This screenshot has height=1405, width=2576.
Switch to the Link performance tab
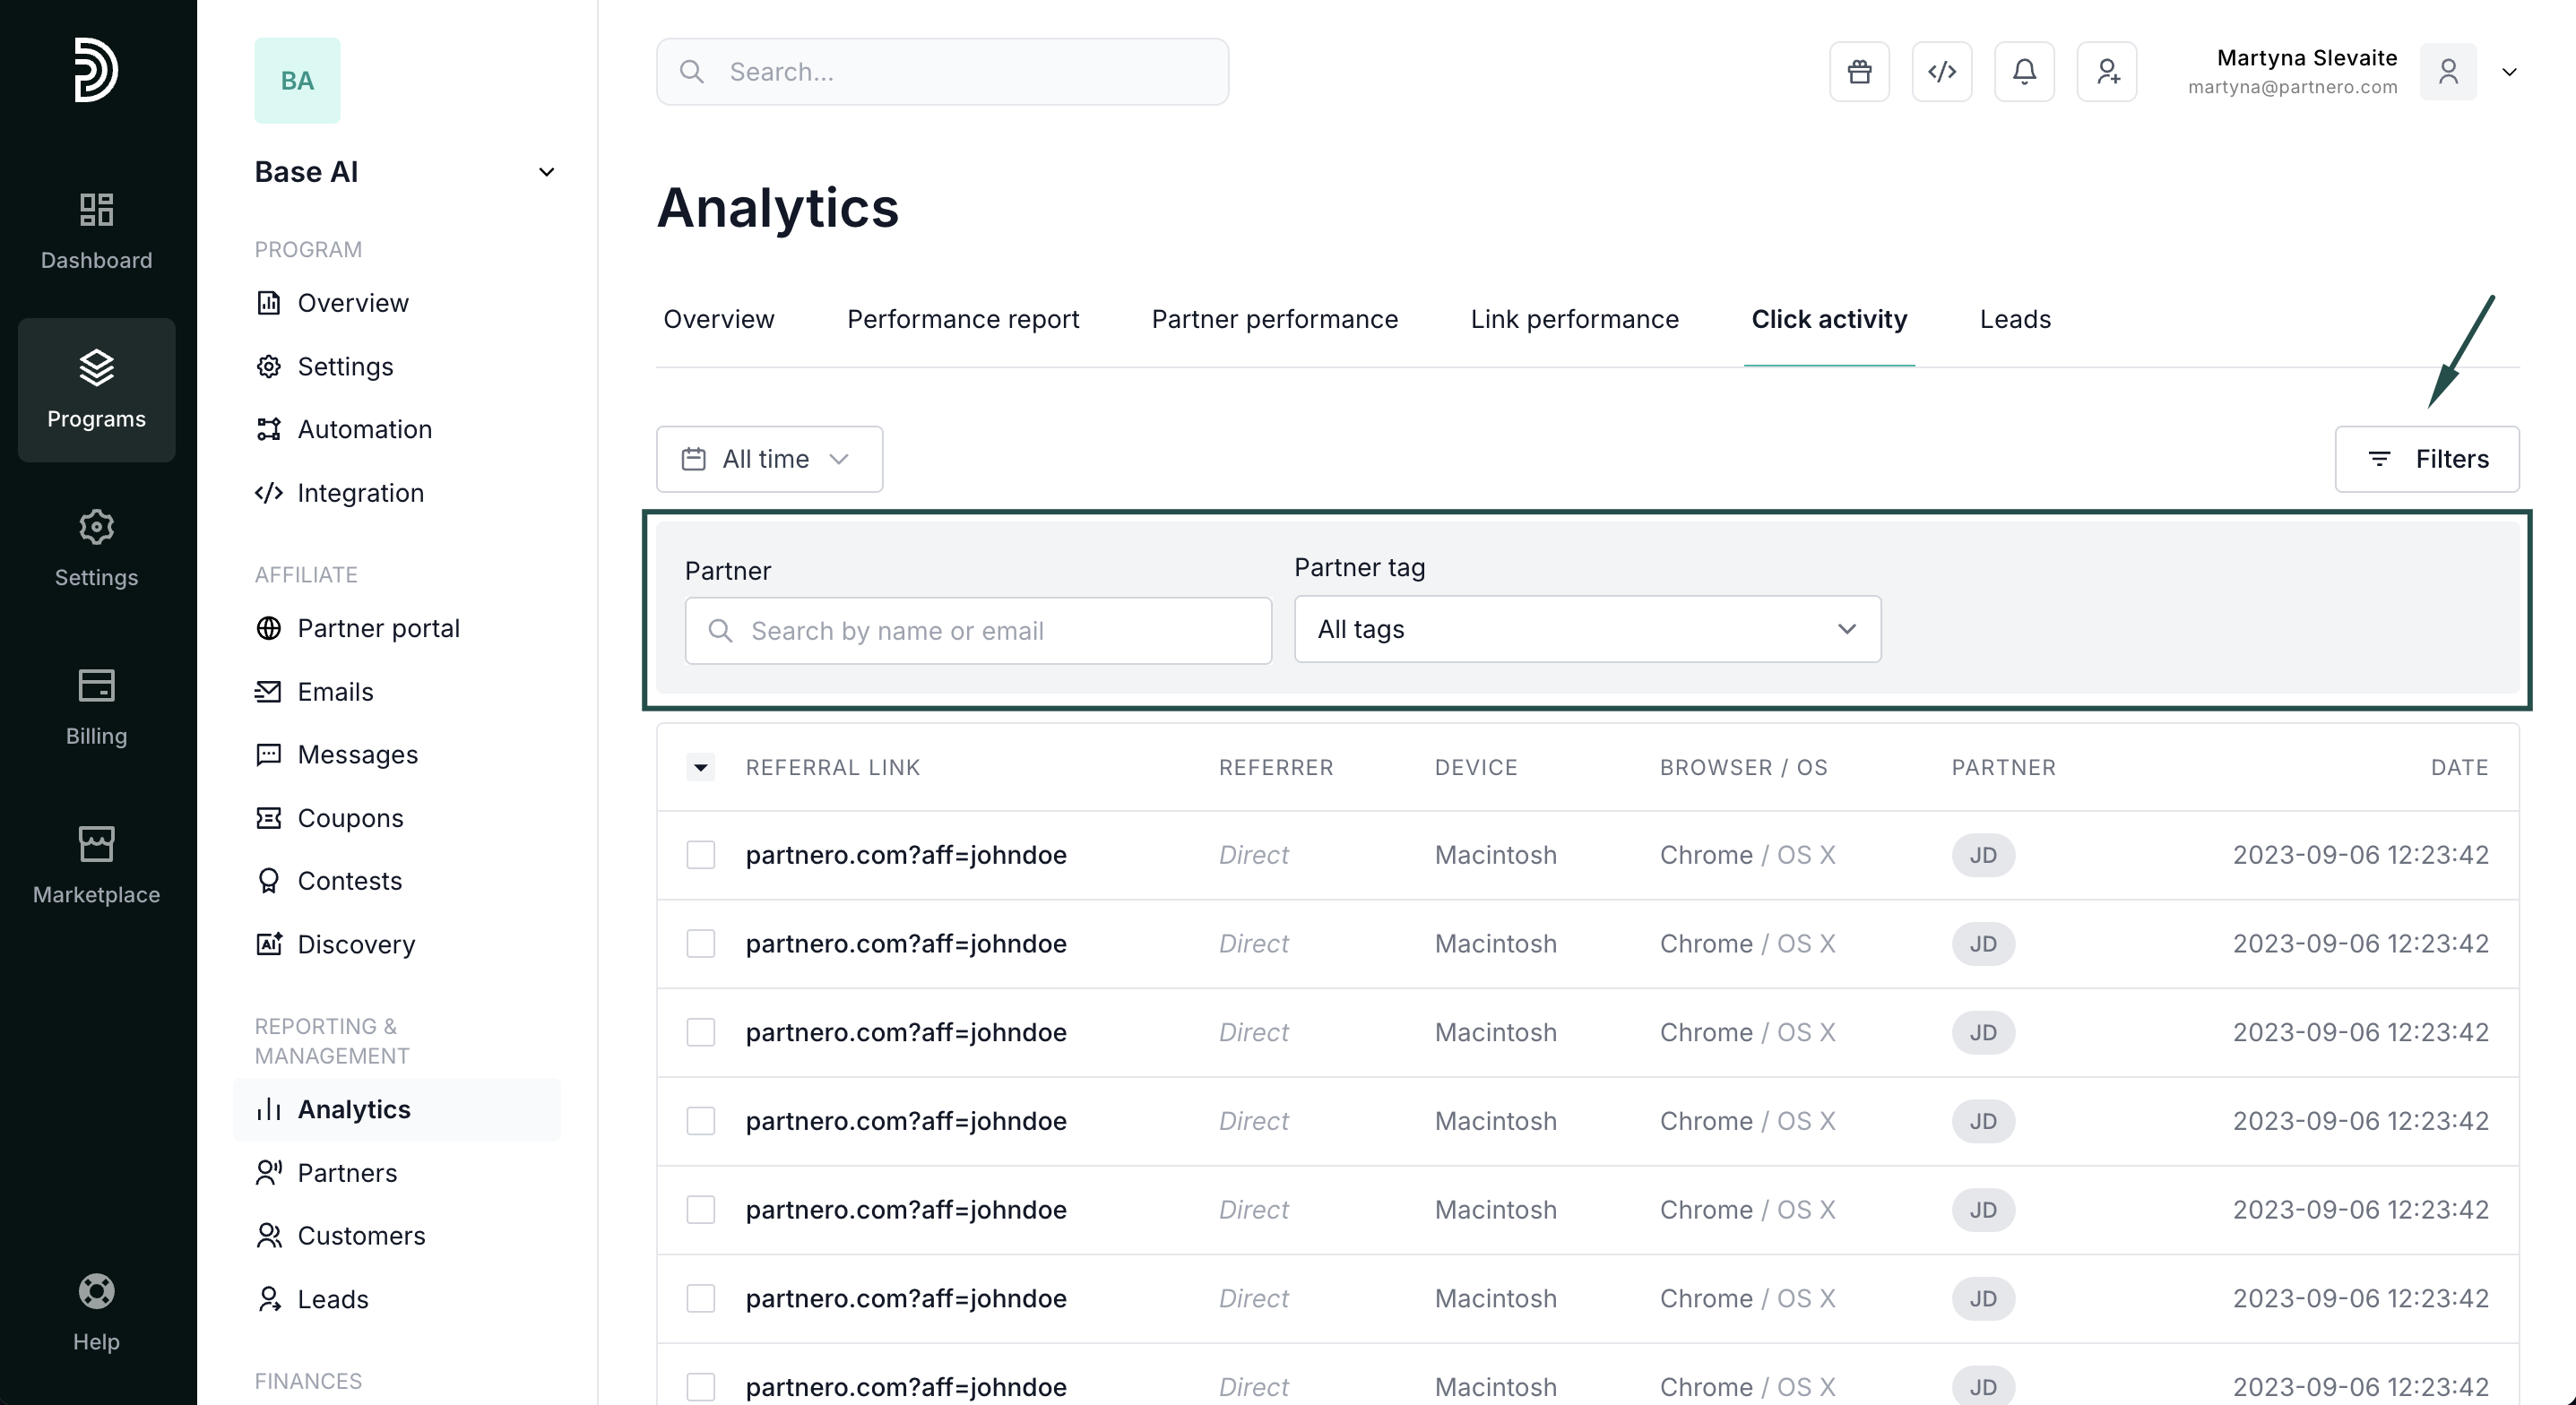[1574, 319]
